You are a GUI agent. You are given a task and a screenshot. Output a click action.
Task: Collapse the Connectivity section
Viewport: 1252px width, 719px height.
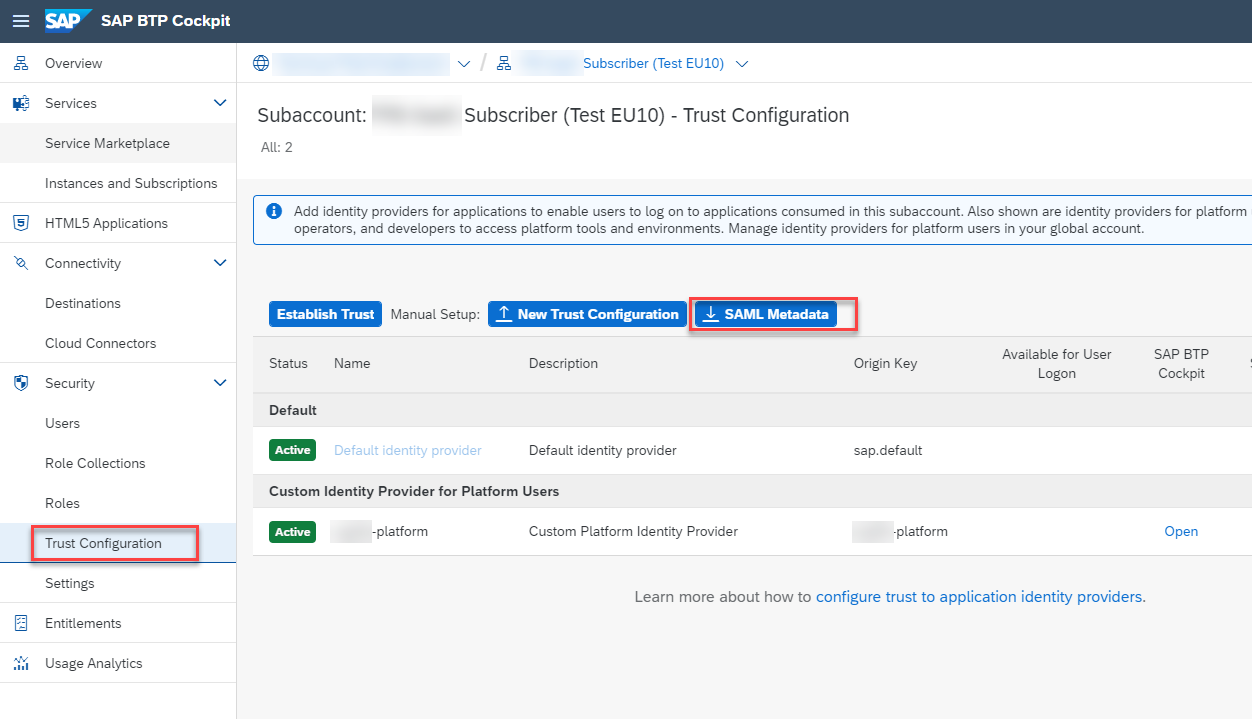tap(221, 263)
